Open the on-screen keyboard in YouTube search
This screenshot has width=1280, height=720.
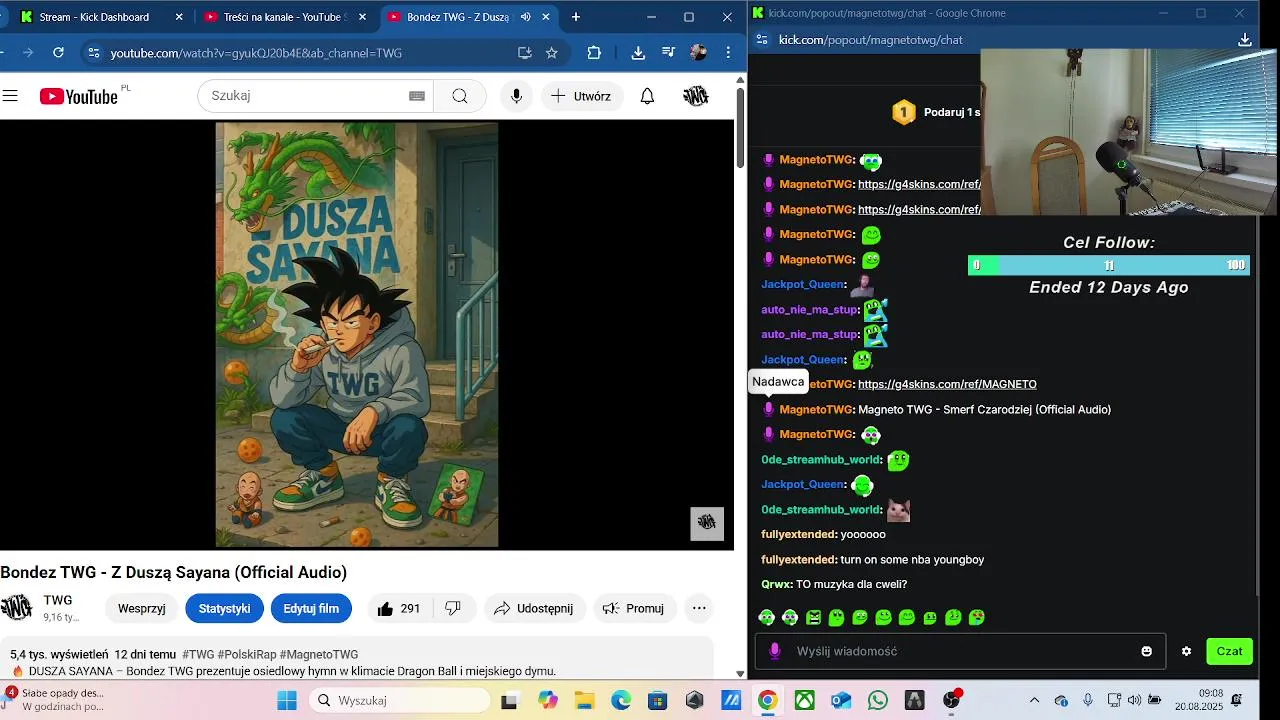[417, 96]
